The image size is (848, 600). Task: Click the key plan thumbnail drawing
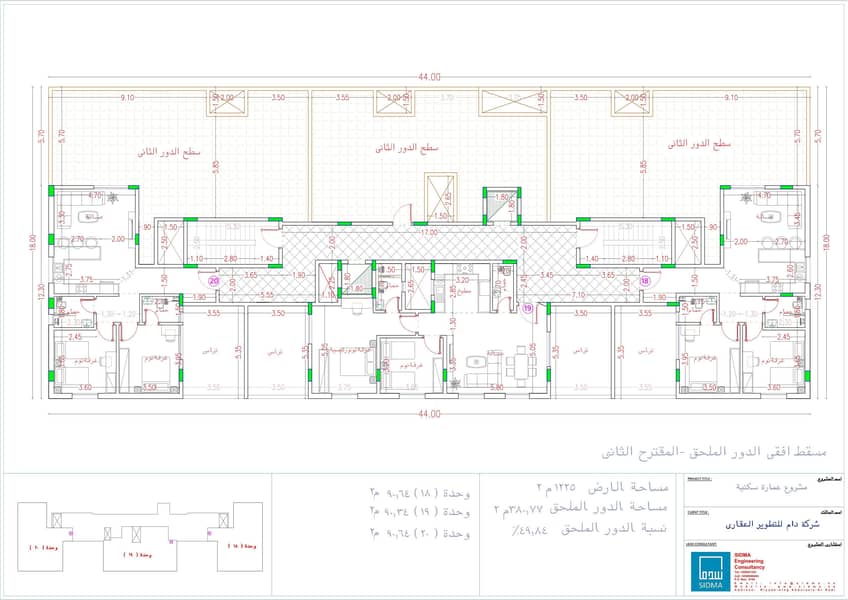pyautogui.click(x=140, y=536)
